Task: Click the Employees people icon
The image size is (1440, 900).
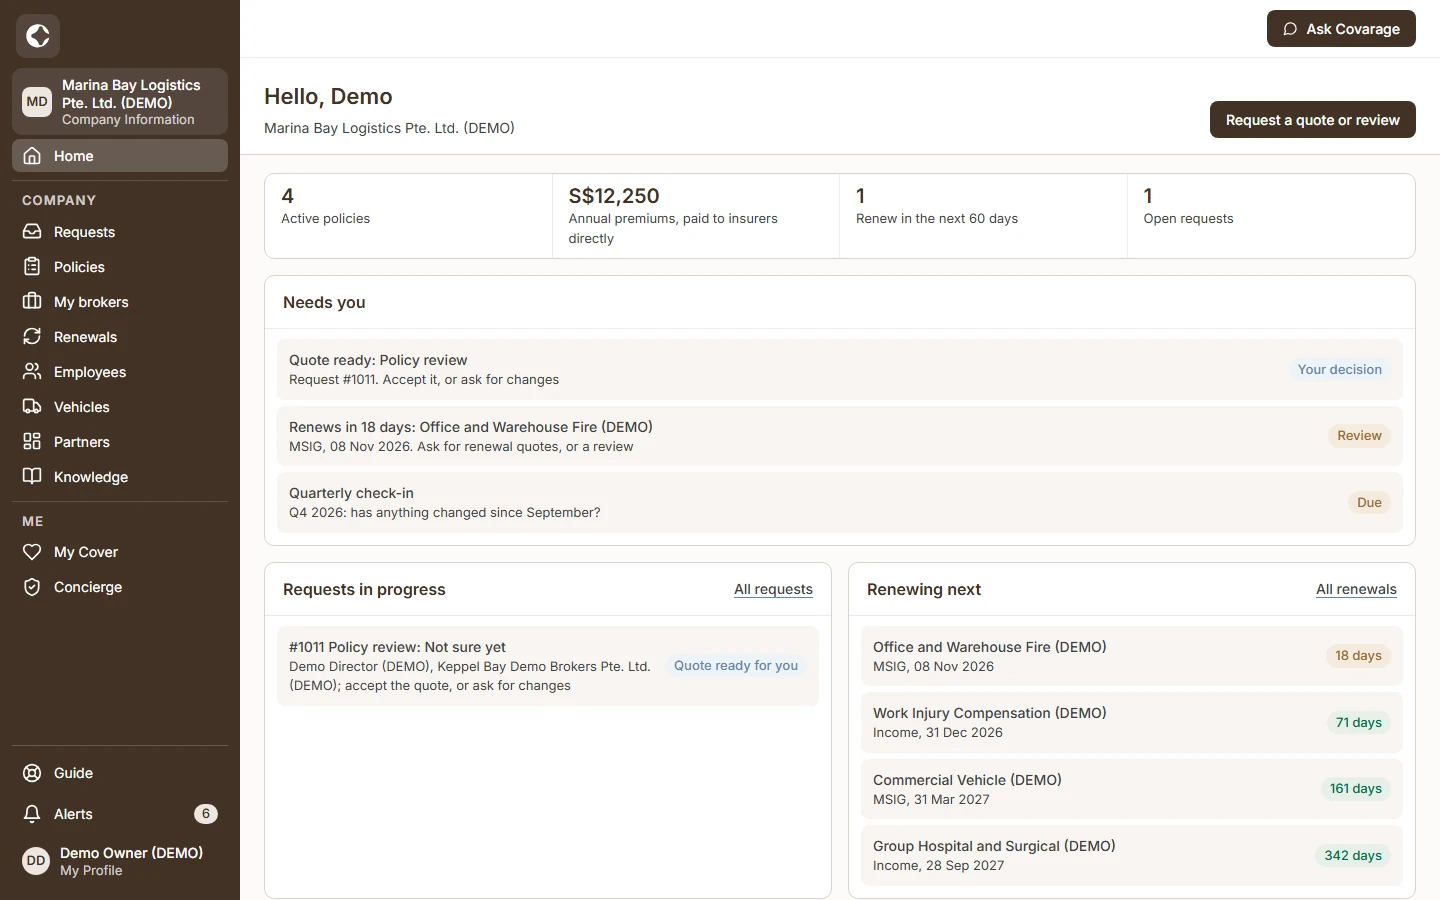Action: pyautogui.click(x=32, y=372)
